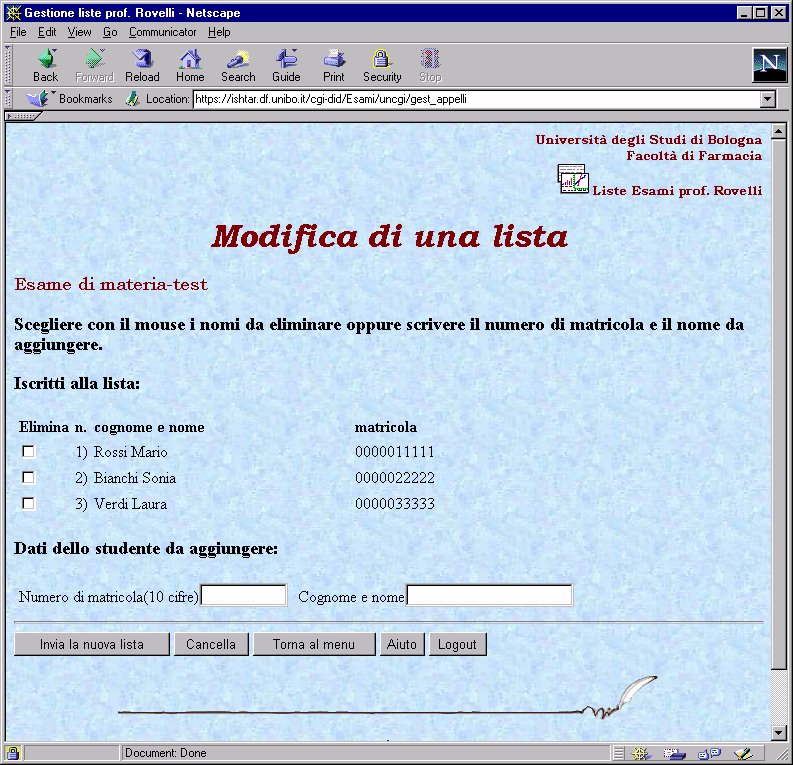Click the page proxy icon beside Location
Viewport: 793px width, 765px height.
click(x=133, y=98)
